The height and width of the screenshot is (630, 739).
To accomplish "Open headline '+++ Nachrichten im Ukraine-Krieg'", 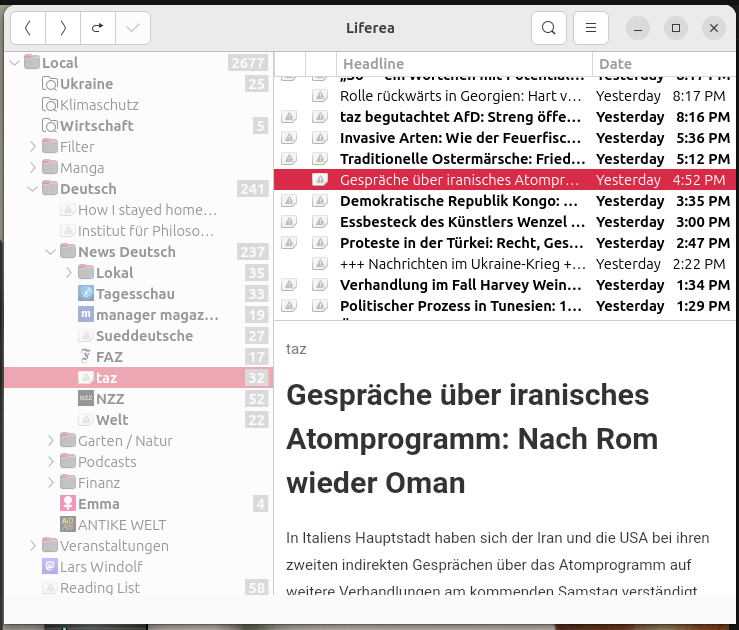I will tap(463, 264).
